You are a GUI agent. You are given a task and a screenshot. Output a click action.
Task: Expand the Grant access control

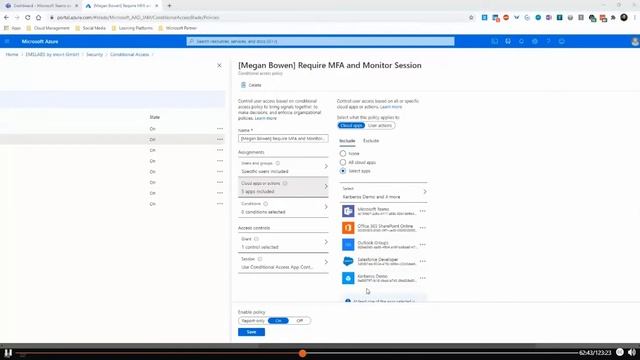pos(283,243)
